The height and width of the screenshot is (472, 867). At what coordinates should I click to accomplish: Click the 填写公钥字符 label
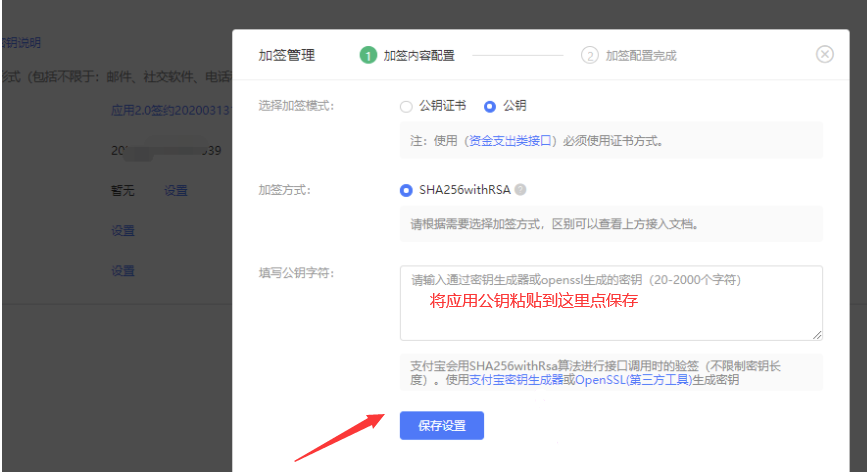point(296,273)
